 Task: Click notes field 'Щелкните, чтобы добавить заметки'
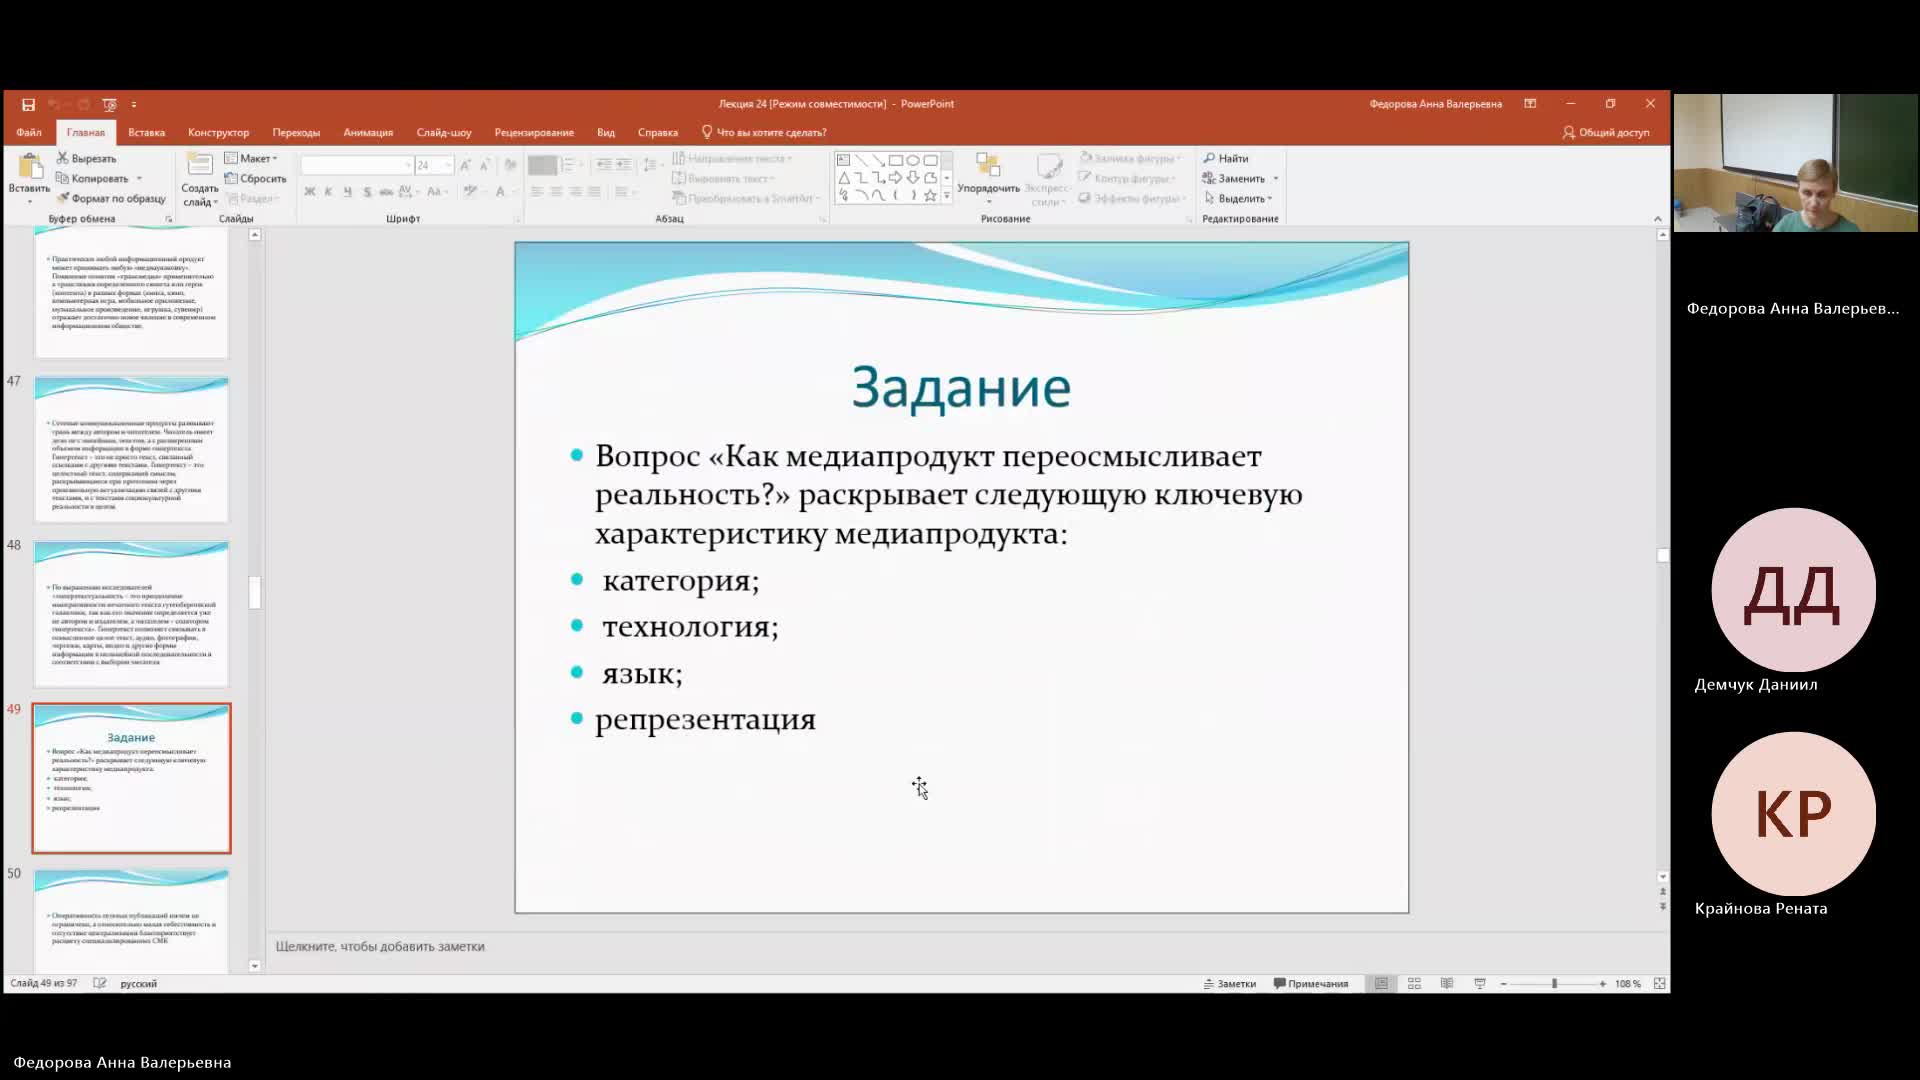coord(380,946)
